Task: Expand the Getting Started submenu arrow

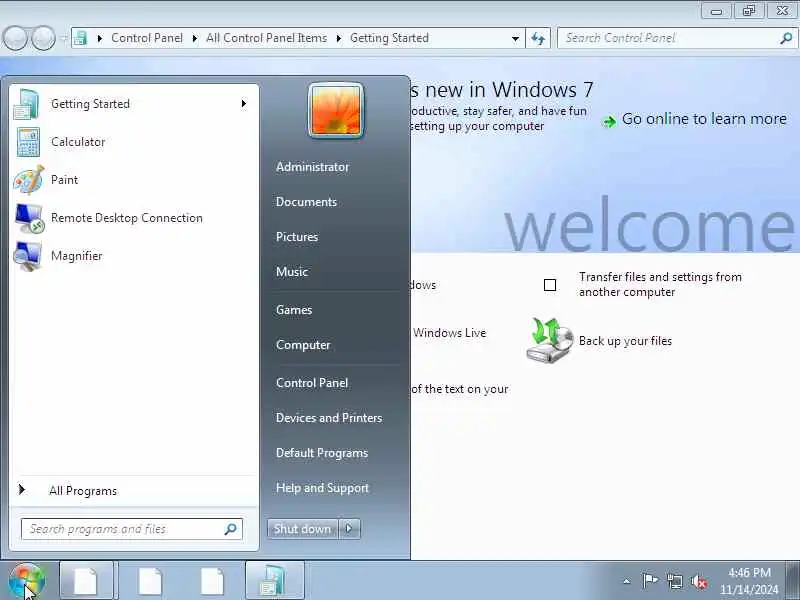Action: pos(244,104)
